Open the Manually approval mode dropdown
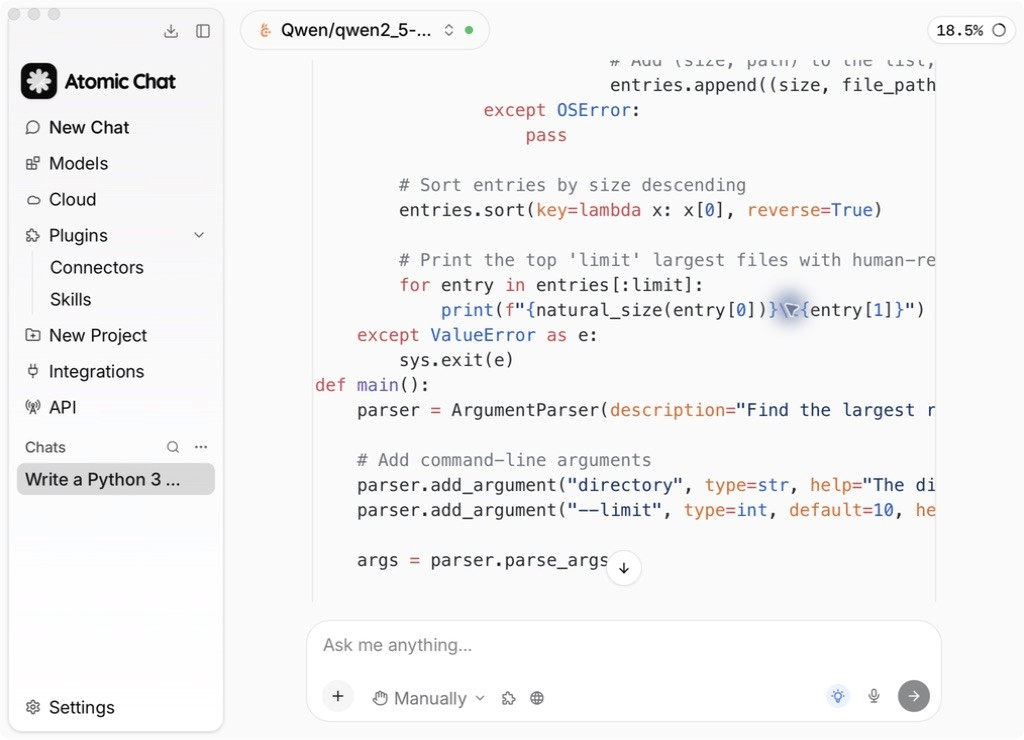1024x740 pixels. (429, 698)
